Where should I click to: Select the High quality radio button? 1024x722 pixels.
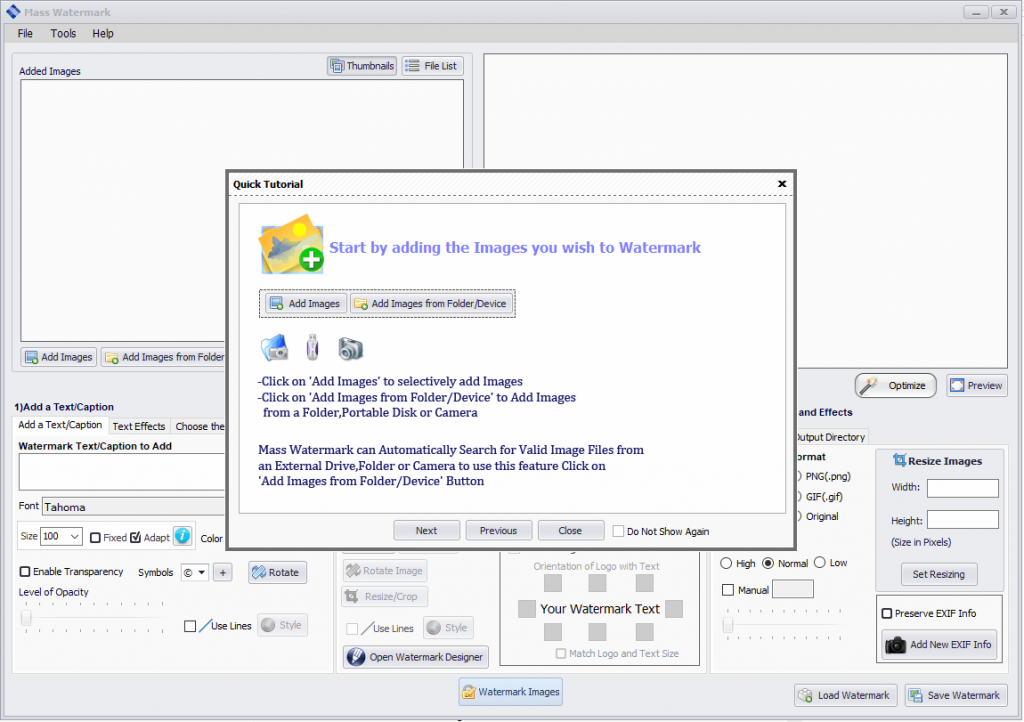pos(724,563)
